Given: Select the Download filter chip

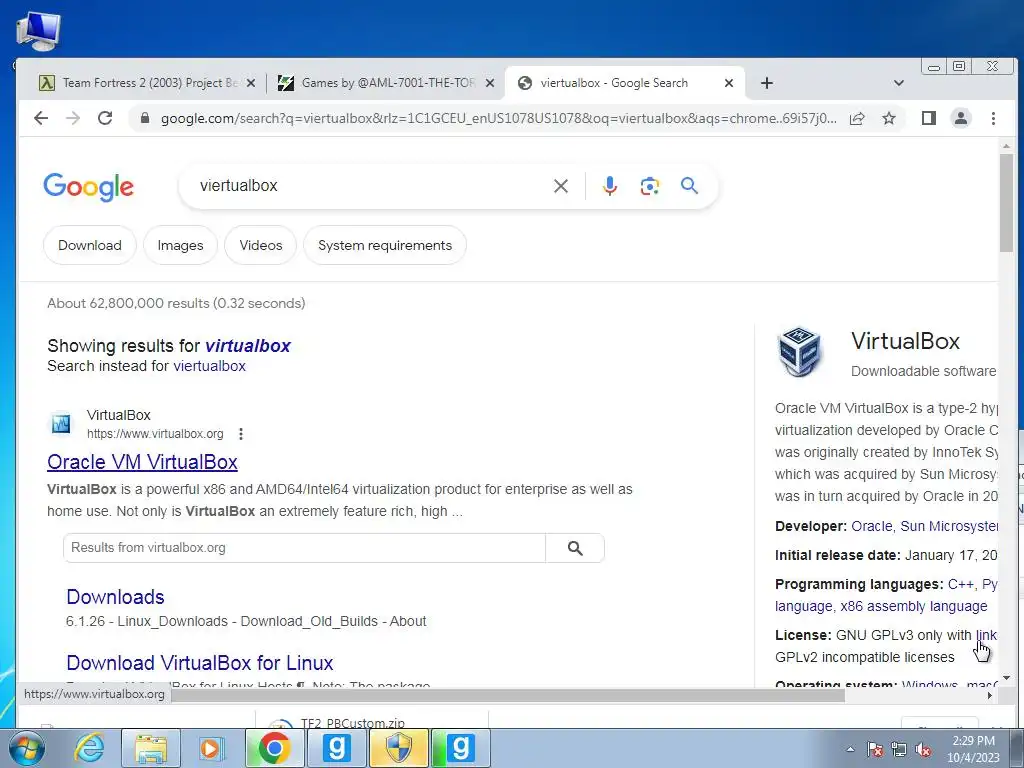Looking at the screenshot, I should (x=89, y=246).
